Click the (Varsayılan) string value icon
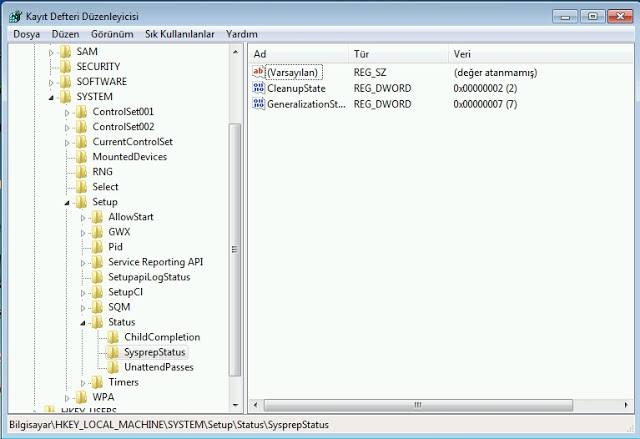This screenshot has height=439, width=640. [x=258, y=73]
